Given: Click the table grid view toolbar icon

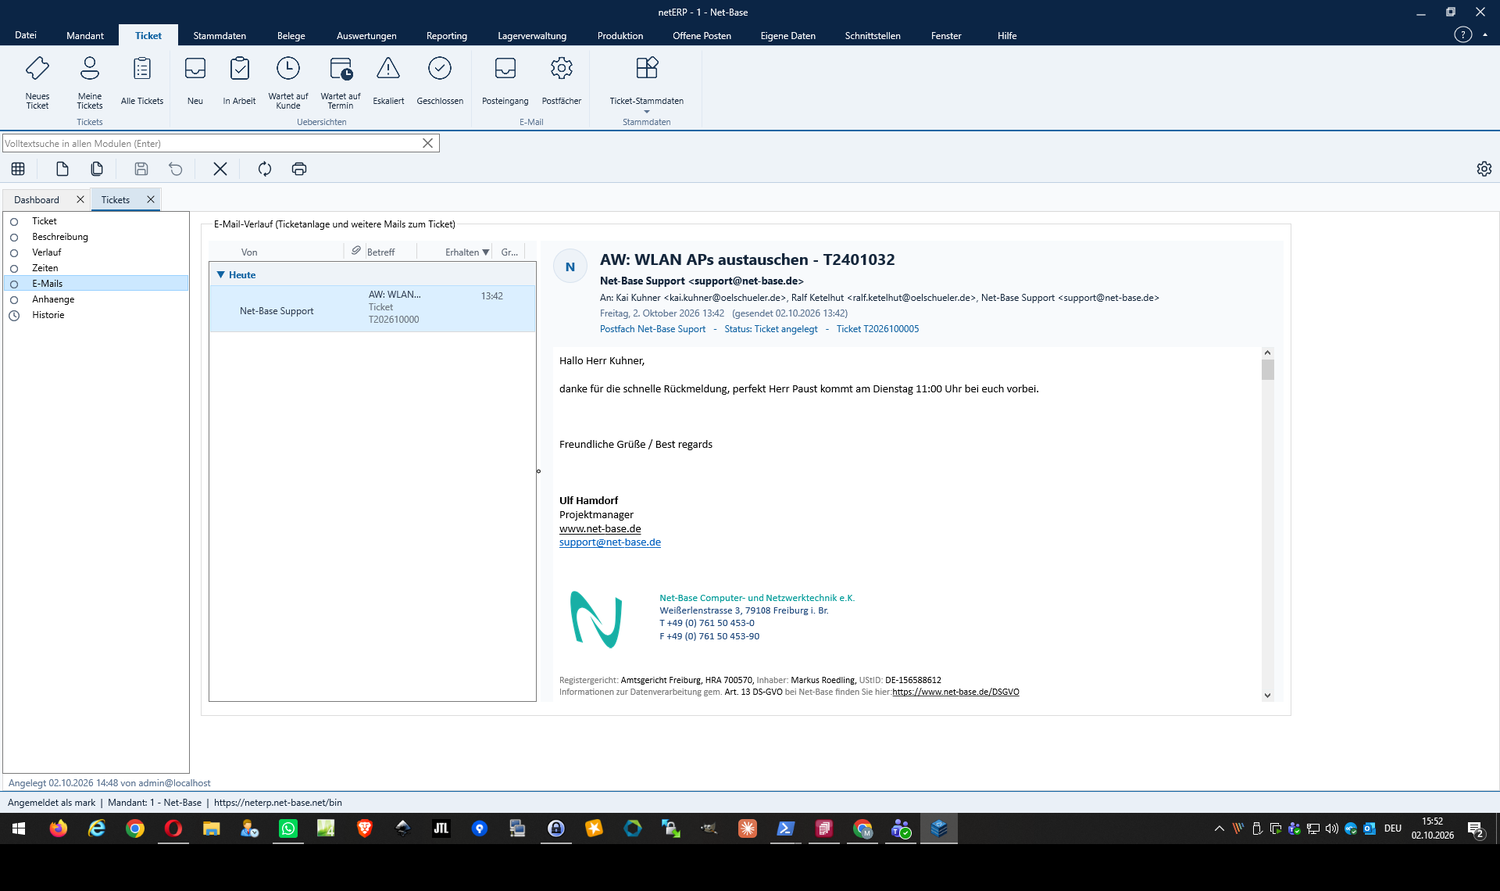Looking at the screenshot, I should tap(18, 169).
